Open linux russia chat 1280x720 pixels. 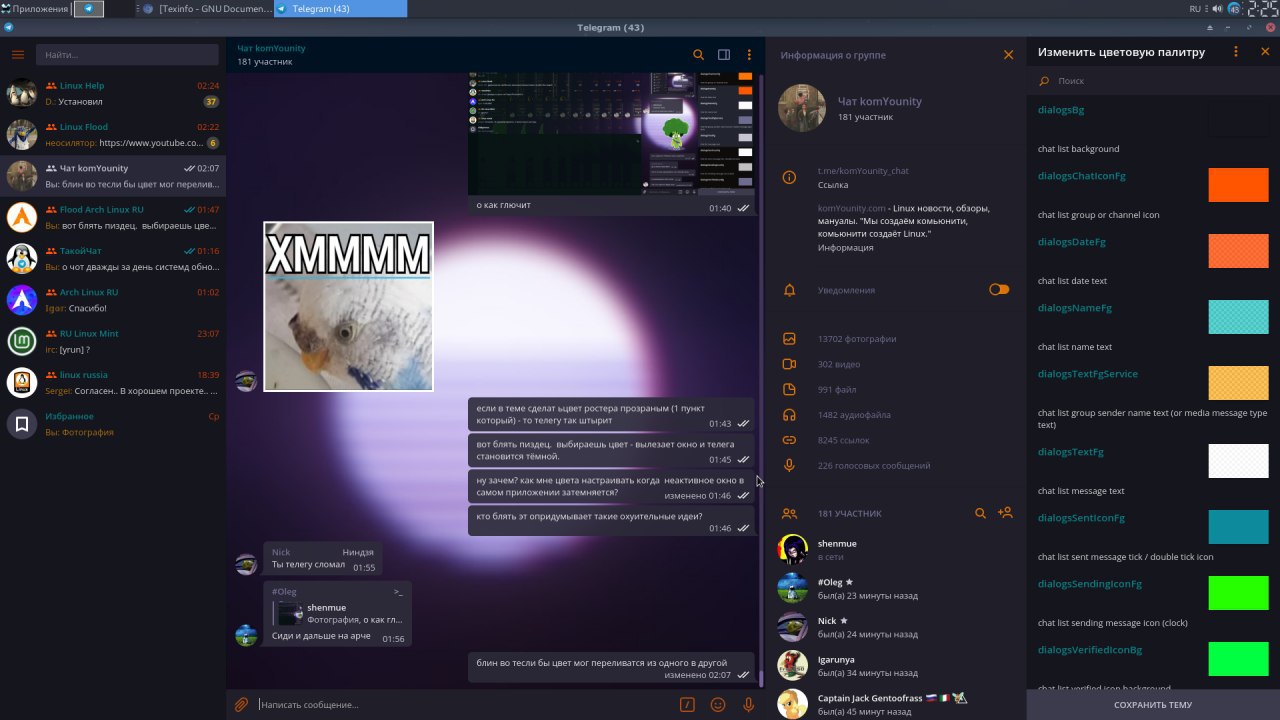point(113,382)
